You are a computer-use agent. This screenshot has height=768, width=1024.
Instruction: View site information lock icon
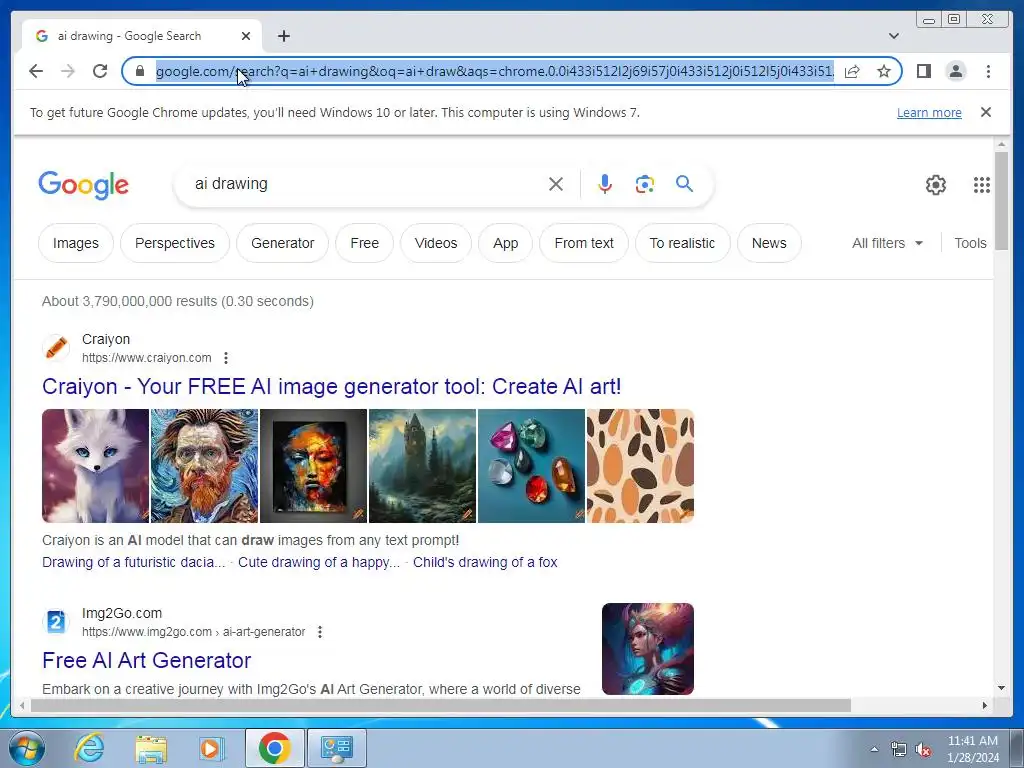tap(139, 71)
